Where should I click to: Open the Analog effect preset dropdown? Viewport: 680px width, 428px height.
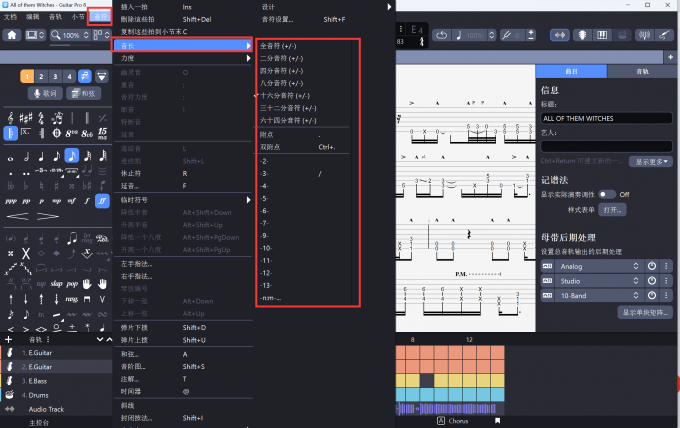pos(599,266)
